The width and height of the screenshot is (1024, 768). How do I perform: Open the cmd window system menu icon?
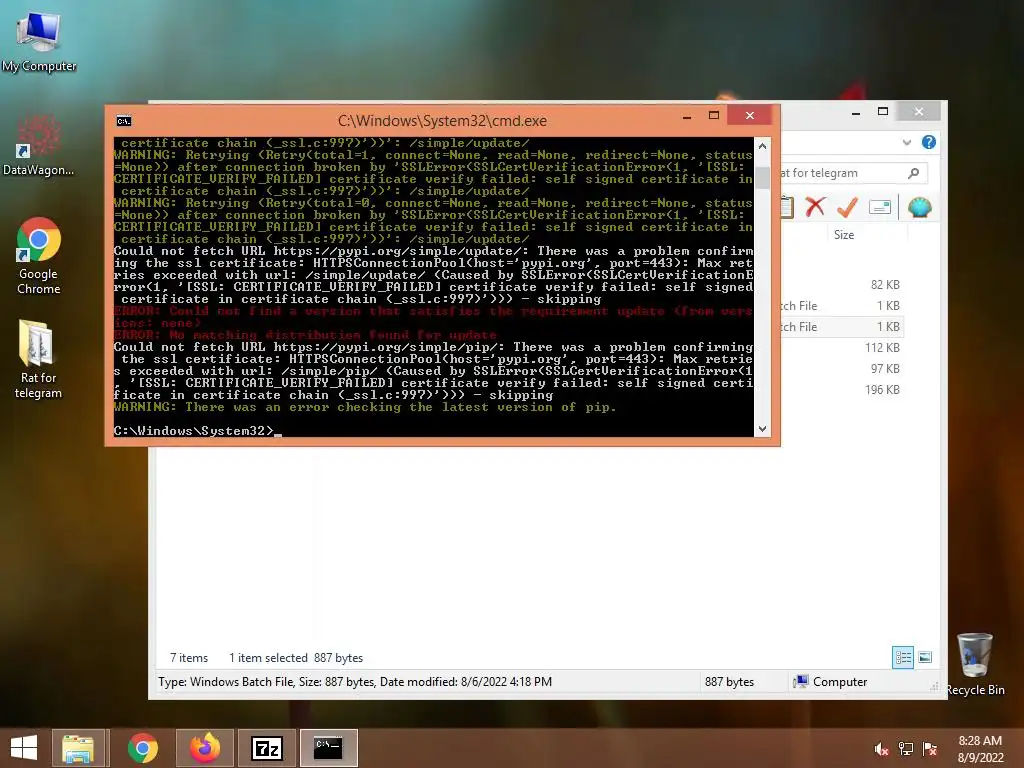pyautogui.click(x=123, y=121)
